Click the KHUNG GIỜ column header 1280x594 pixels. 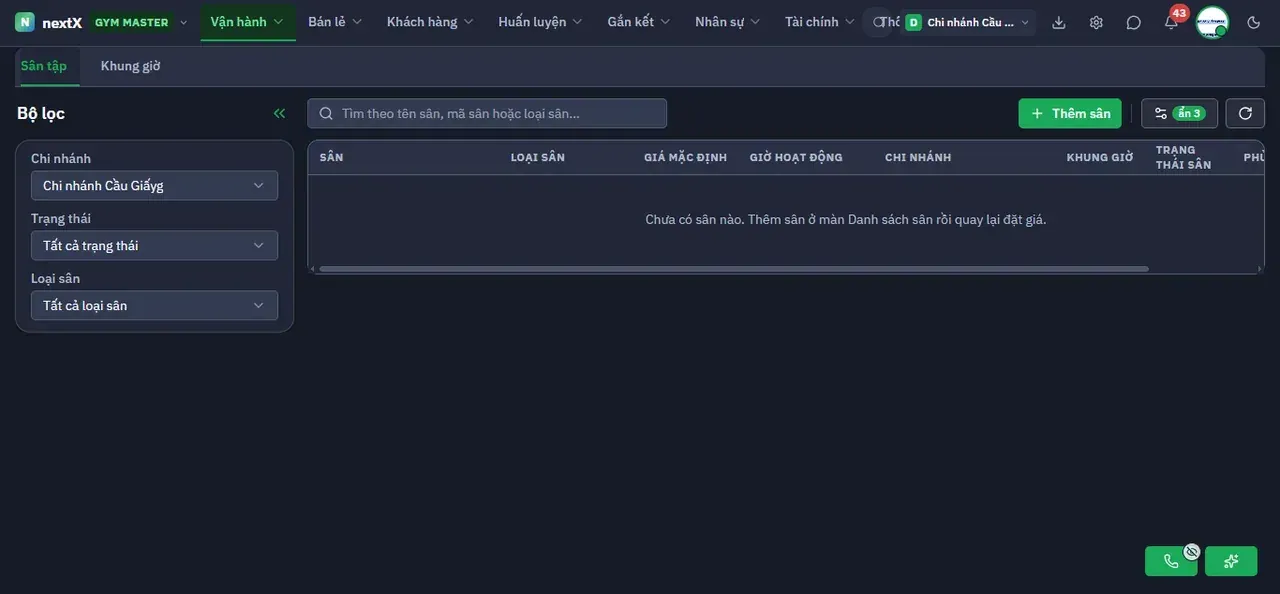(x=1100, y=157)
